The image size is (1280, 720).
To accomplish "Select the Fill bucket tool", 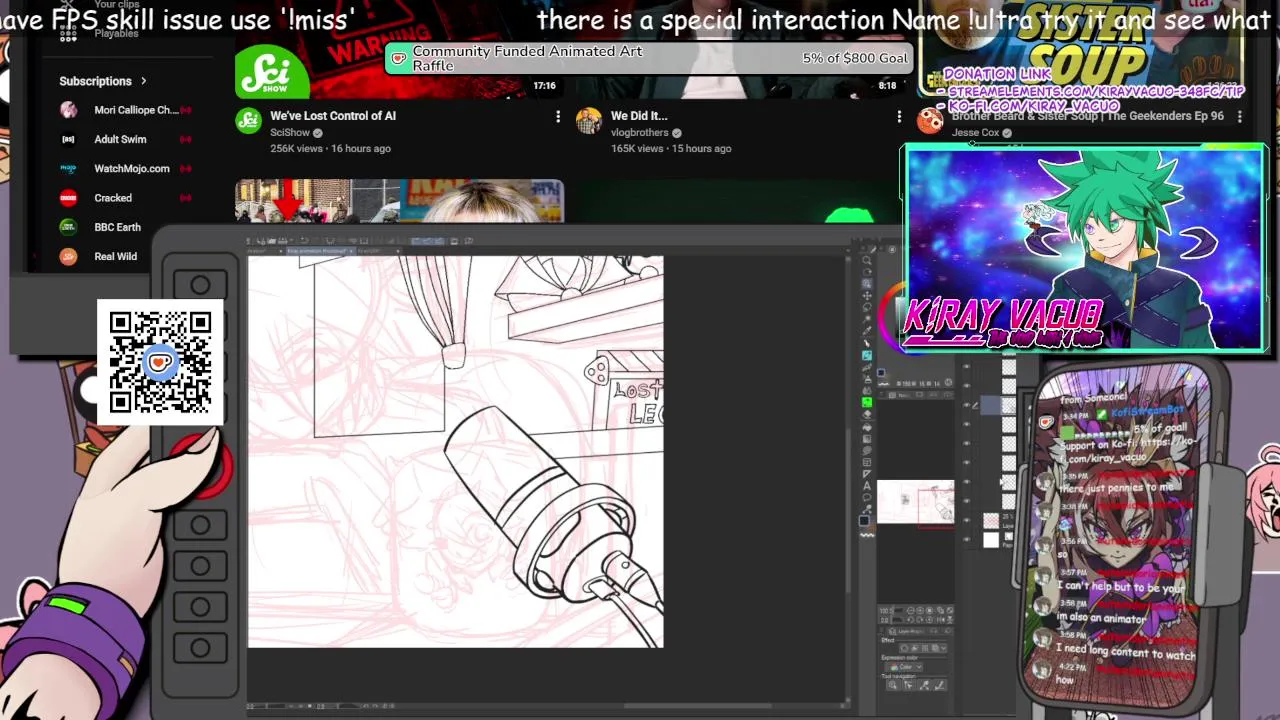I will (867, 427).
